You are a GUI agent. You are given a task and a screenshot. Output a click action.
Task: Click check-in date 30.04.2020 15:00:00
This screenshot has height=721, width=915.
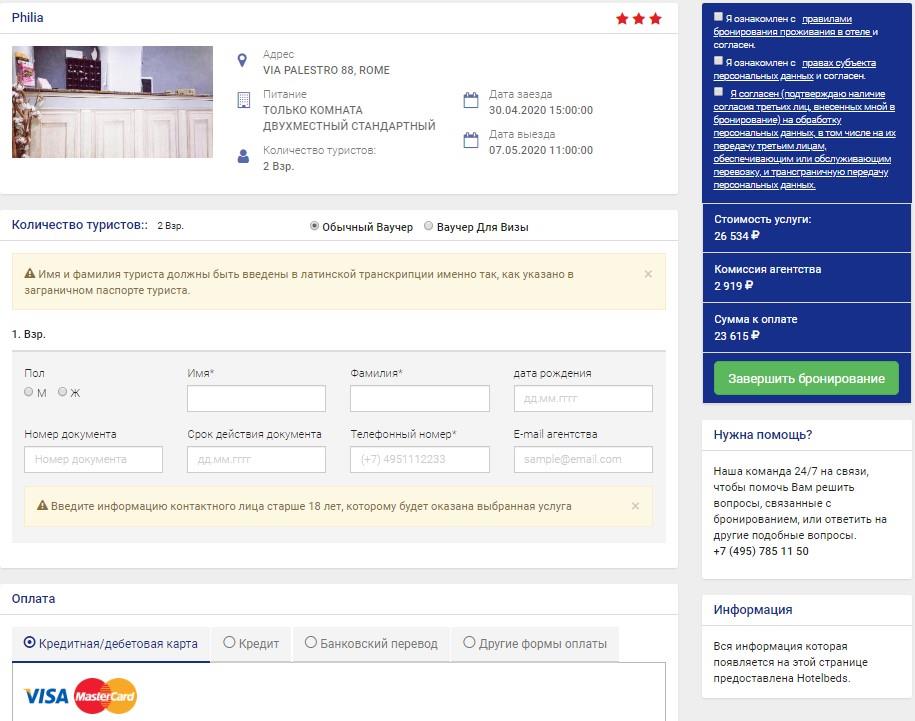point(541,110)
